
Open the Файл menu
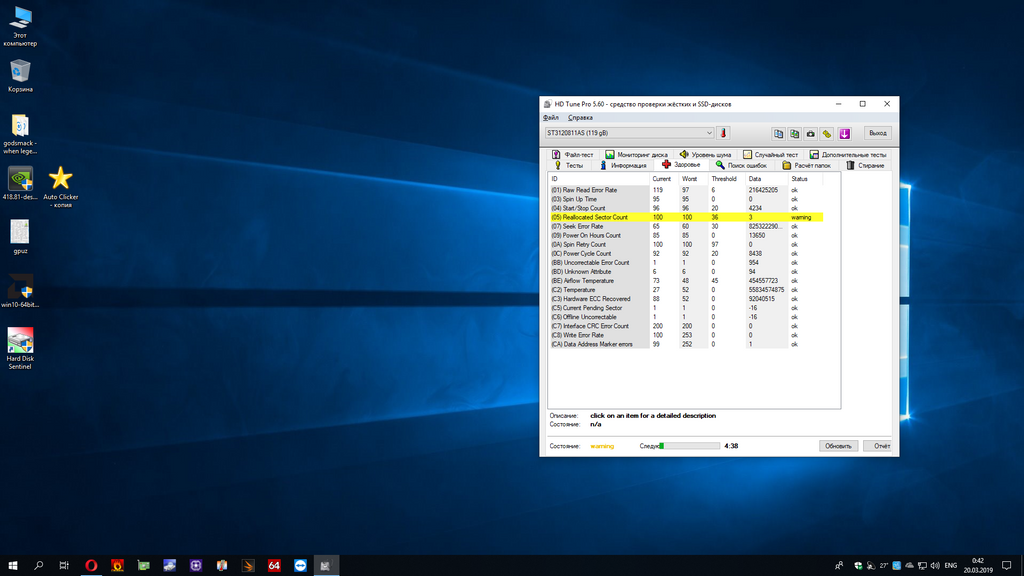tap(551, 118)
